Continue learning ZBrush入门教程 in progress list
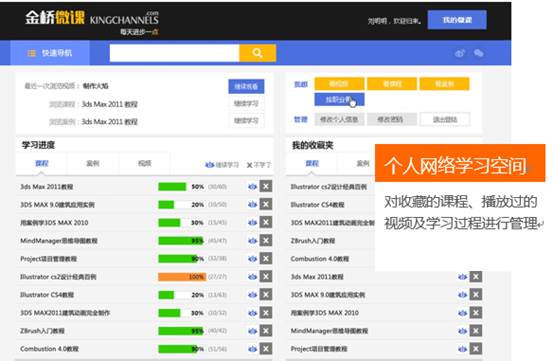The height and width of the screenshot is (361, 554). click(x=252, y=331)
